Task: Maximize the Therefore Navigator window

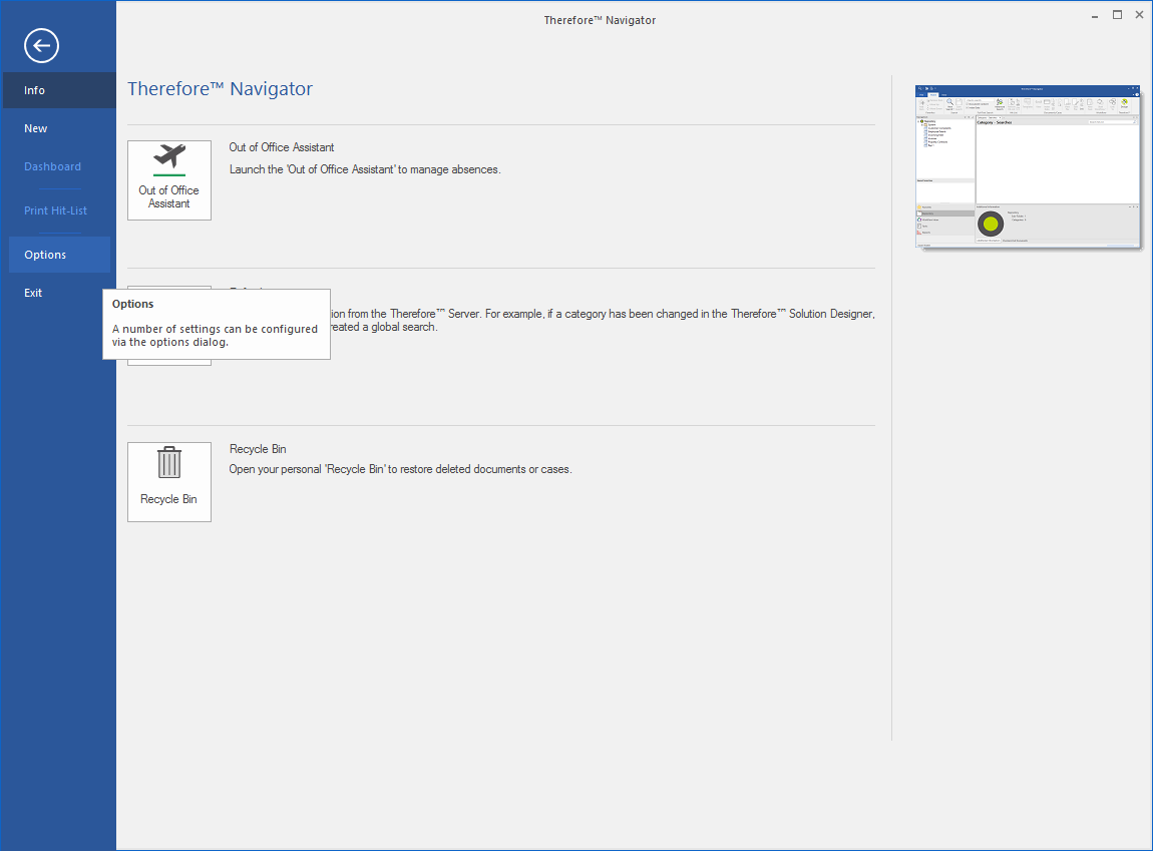Action: pyautogui.click(x=1117, y=15)
